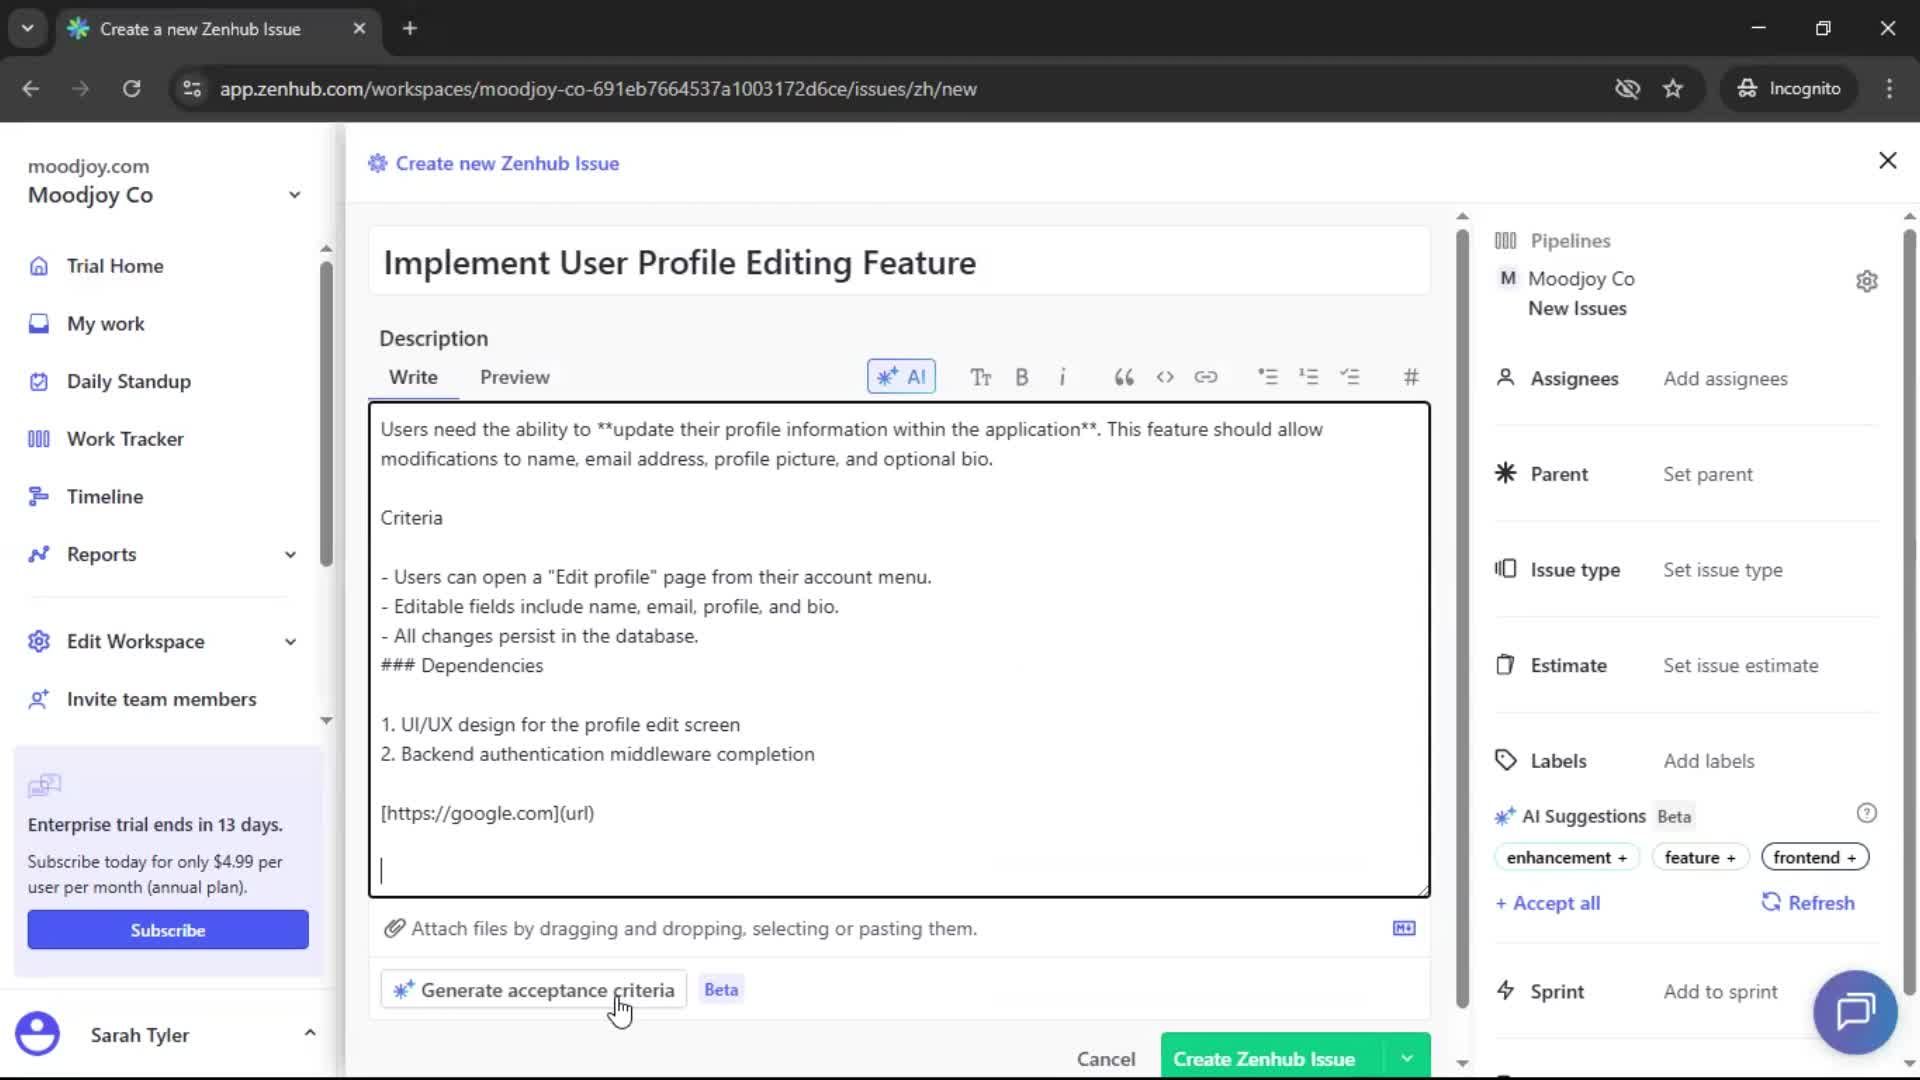Screen dimensions: 1920x1080
Task: Open pipeline settings gear next to Moodjoy Co
Action: 1868,281
